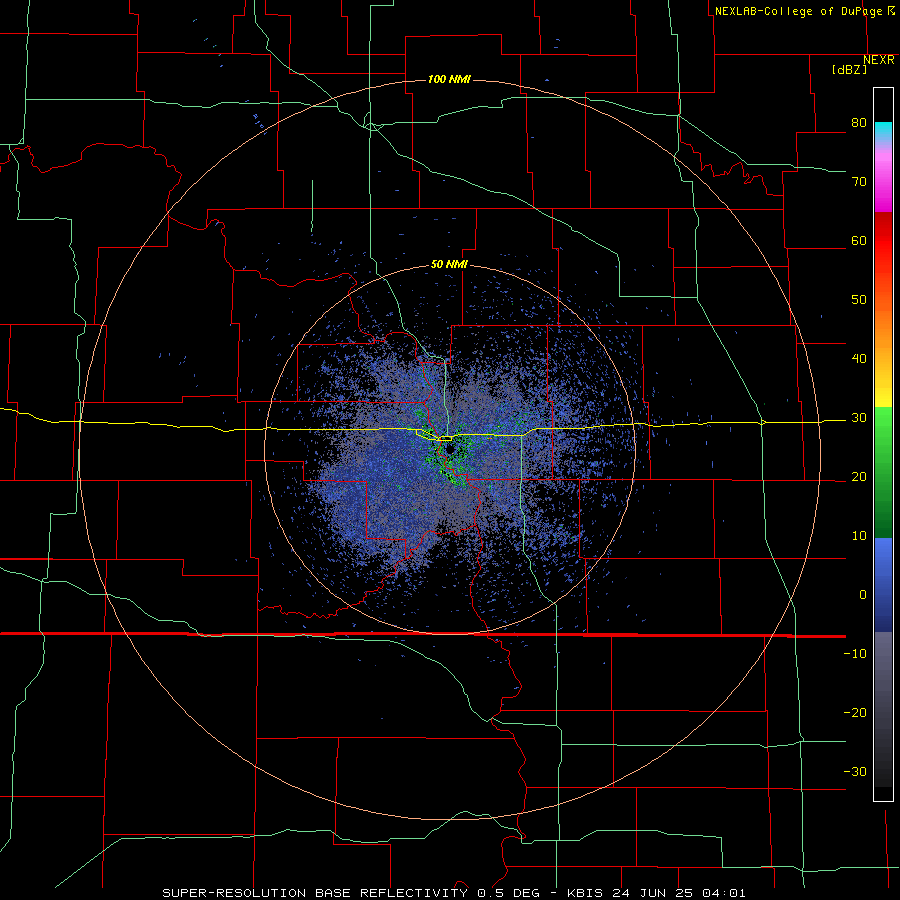
Task: Click the 20 value on the dBZ scale
Action: [859, 477]
